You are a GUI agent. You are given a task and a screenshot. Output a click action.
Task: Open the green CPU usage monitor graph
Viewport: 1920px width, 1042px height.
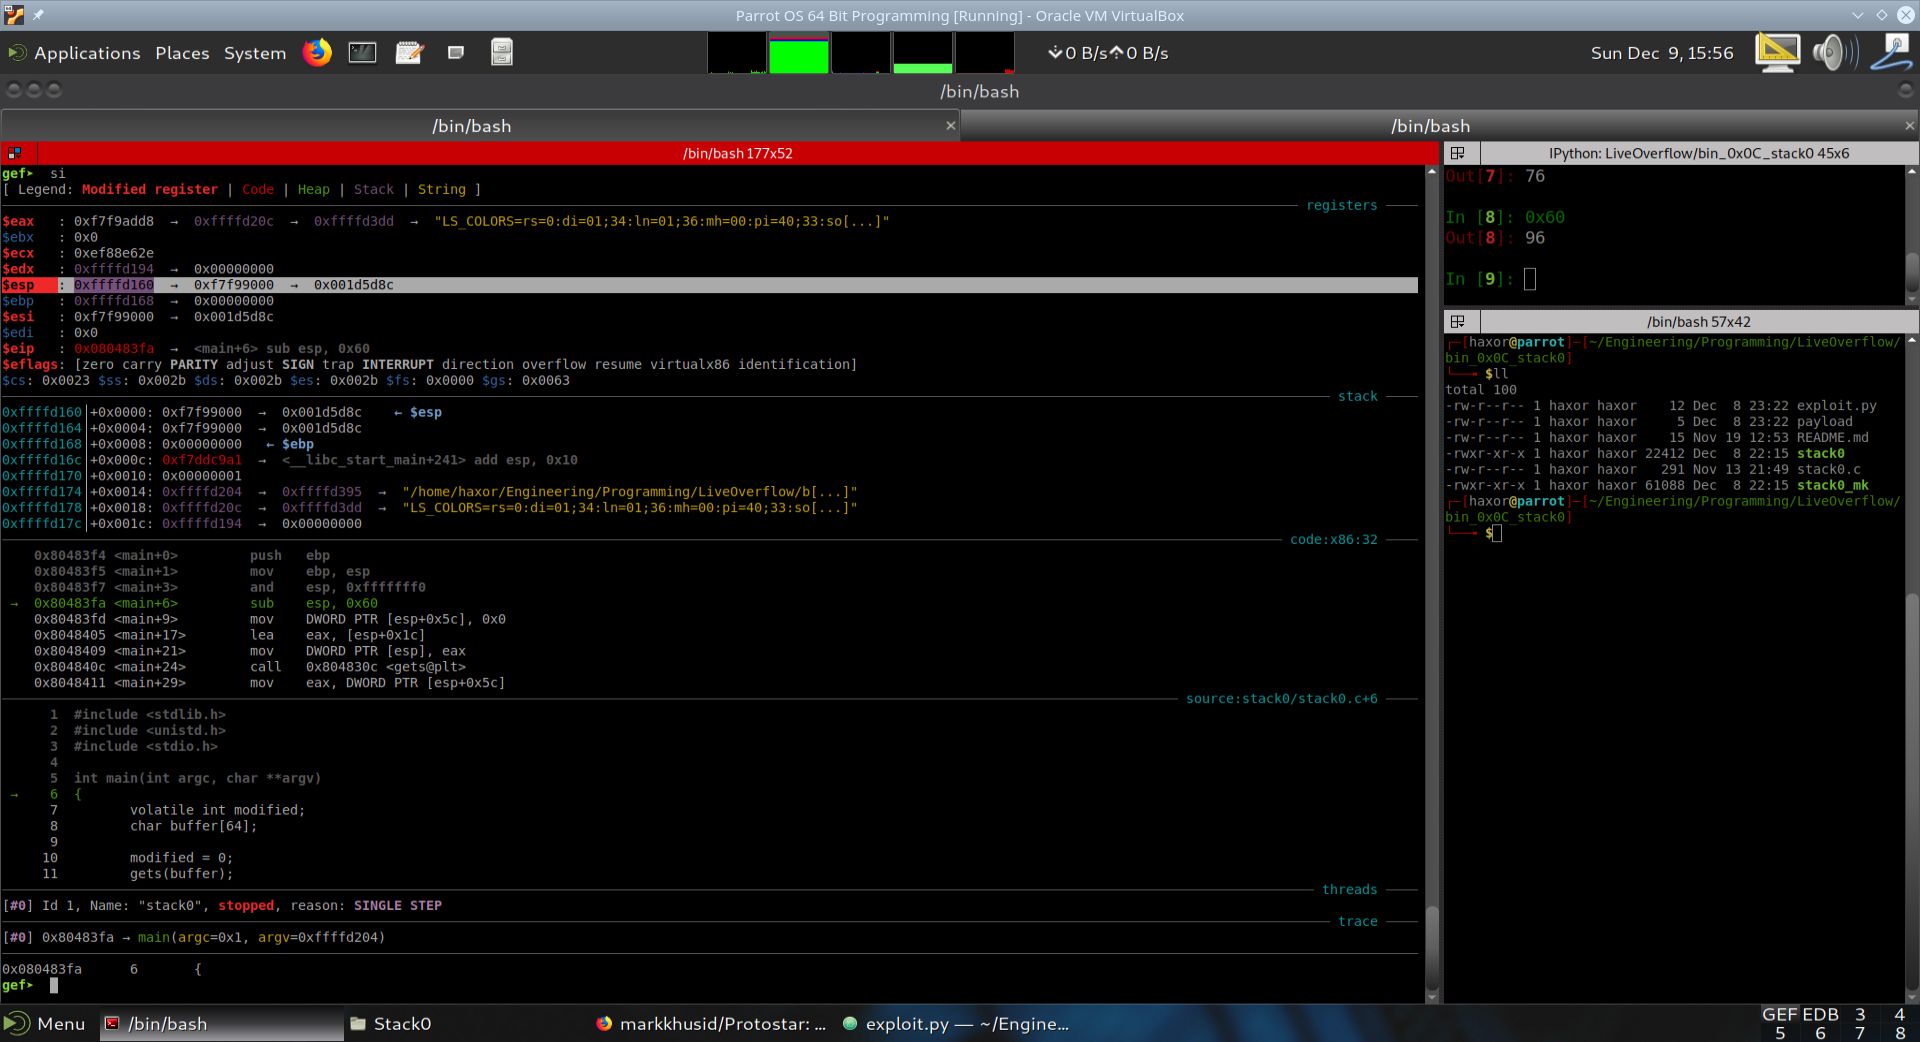pos(798,53)
